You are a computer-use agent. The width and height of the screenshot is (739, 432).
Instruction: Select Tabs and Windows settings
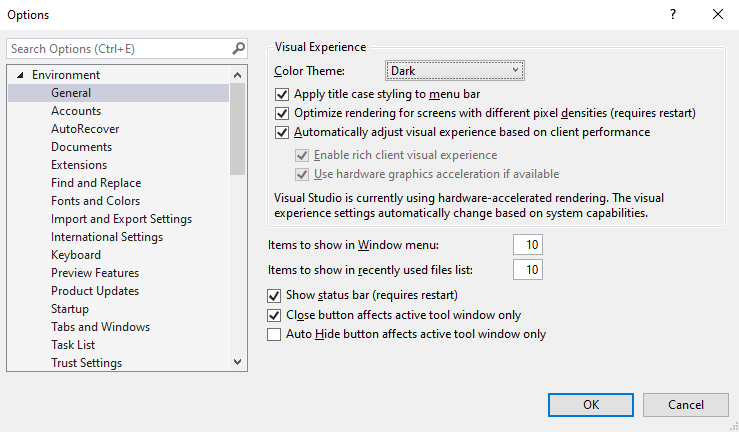(x=100, y=327)
